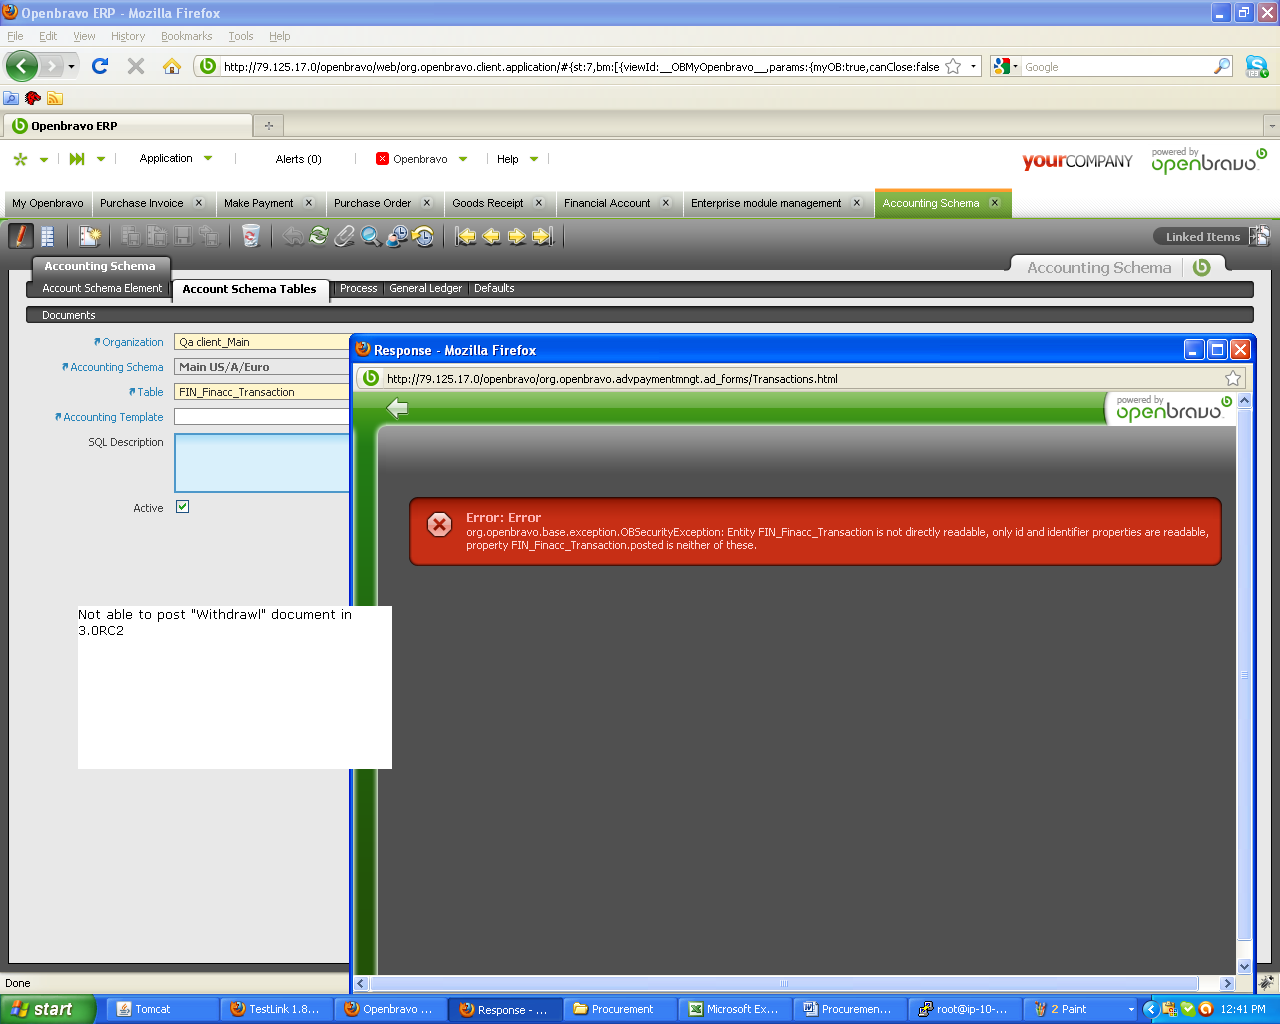
Task: Click the RSS feed bookmark icon
Action: tap(55, 98)
